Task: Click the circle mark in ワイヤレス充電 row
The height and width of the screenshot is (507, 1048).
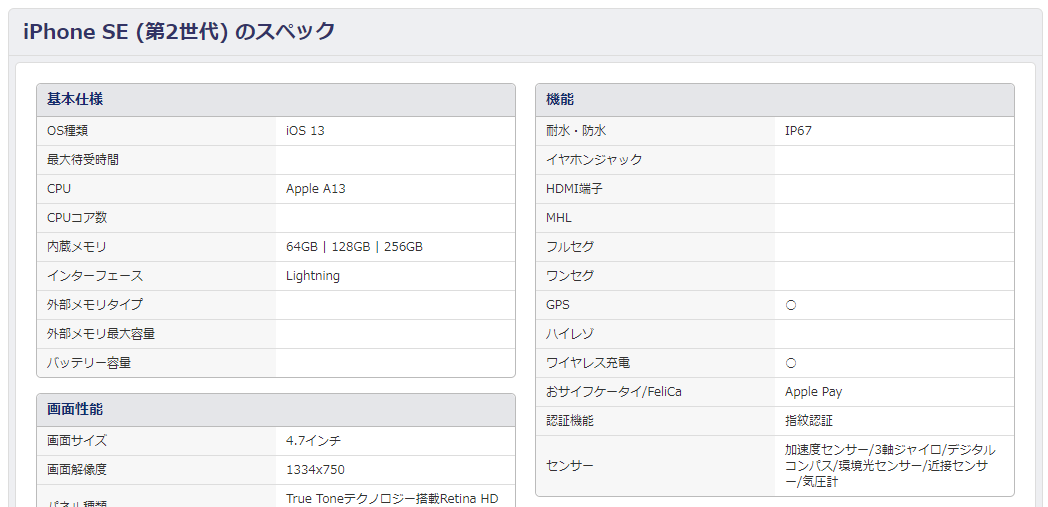Action: [x=791, y=363]
